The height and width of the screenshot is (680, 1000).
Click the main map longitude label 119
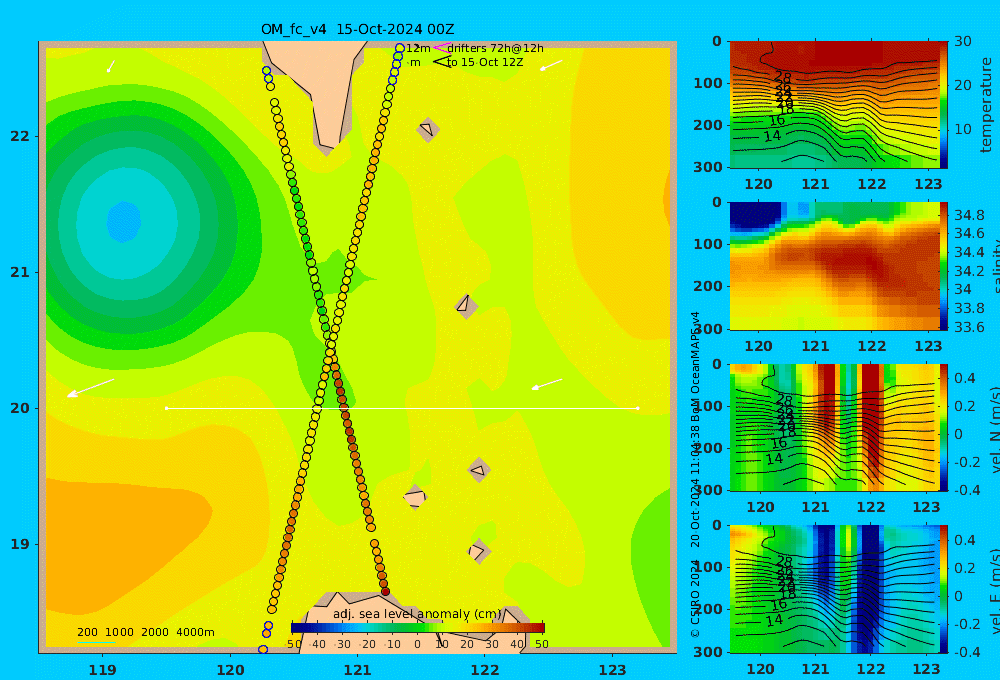102,670
